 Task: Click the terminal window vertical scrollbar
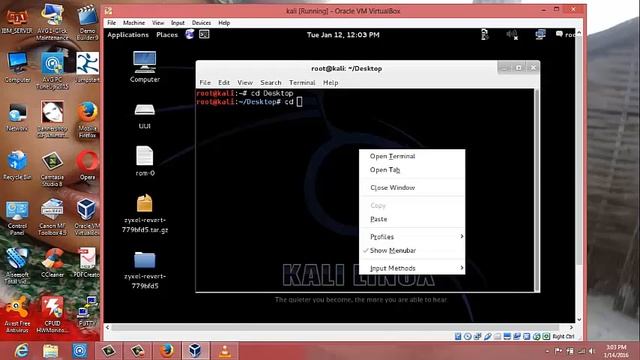click(537, 190)
